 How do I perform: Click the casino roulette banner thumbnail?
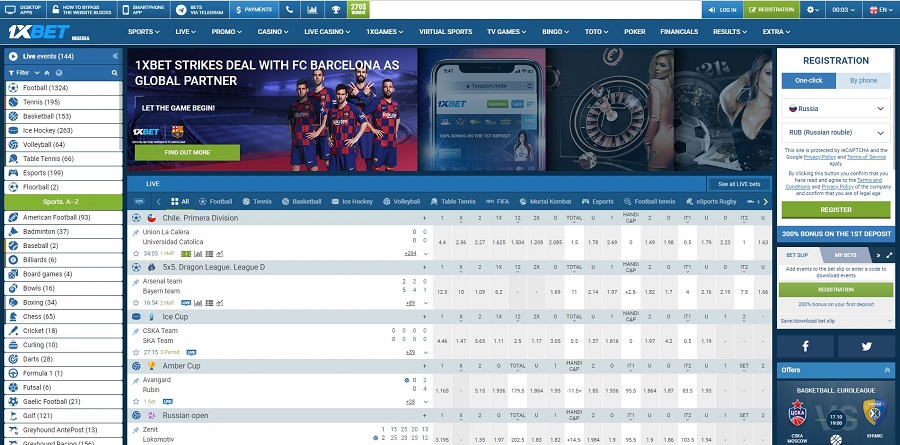[610, 109]
